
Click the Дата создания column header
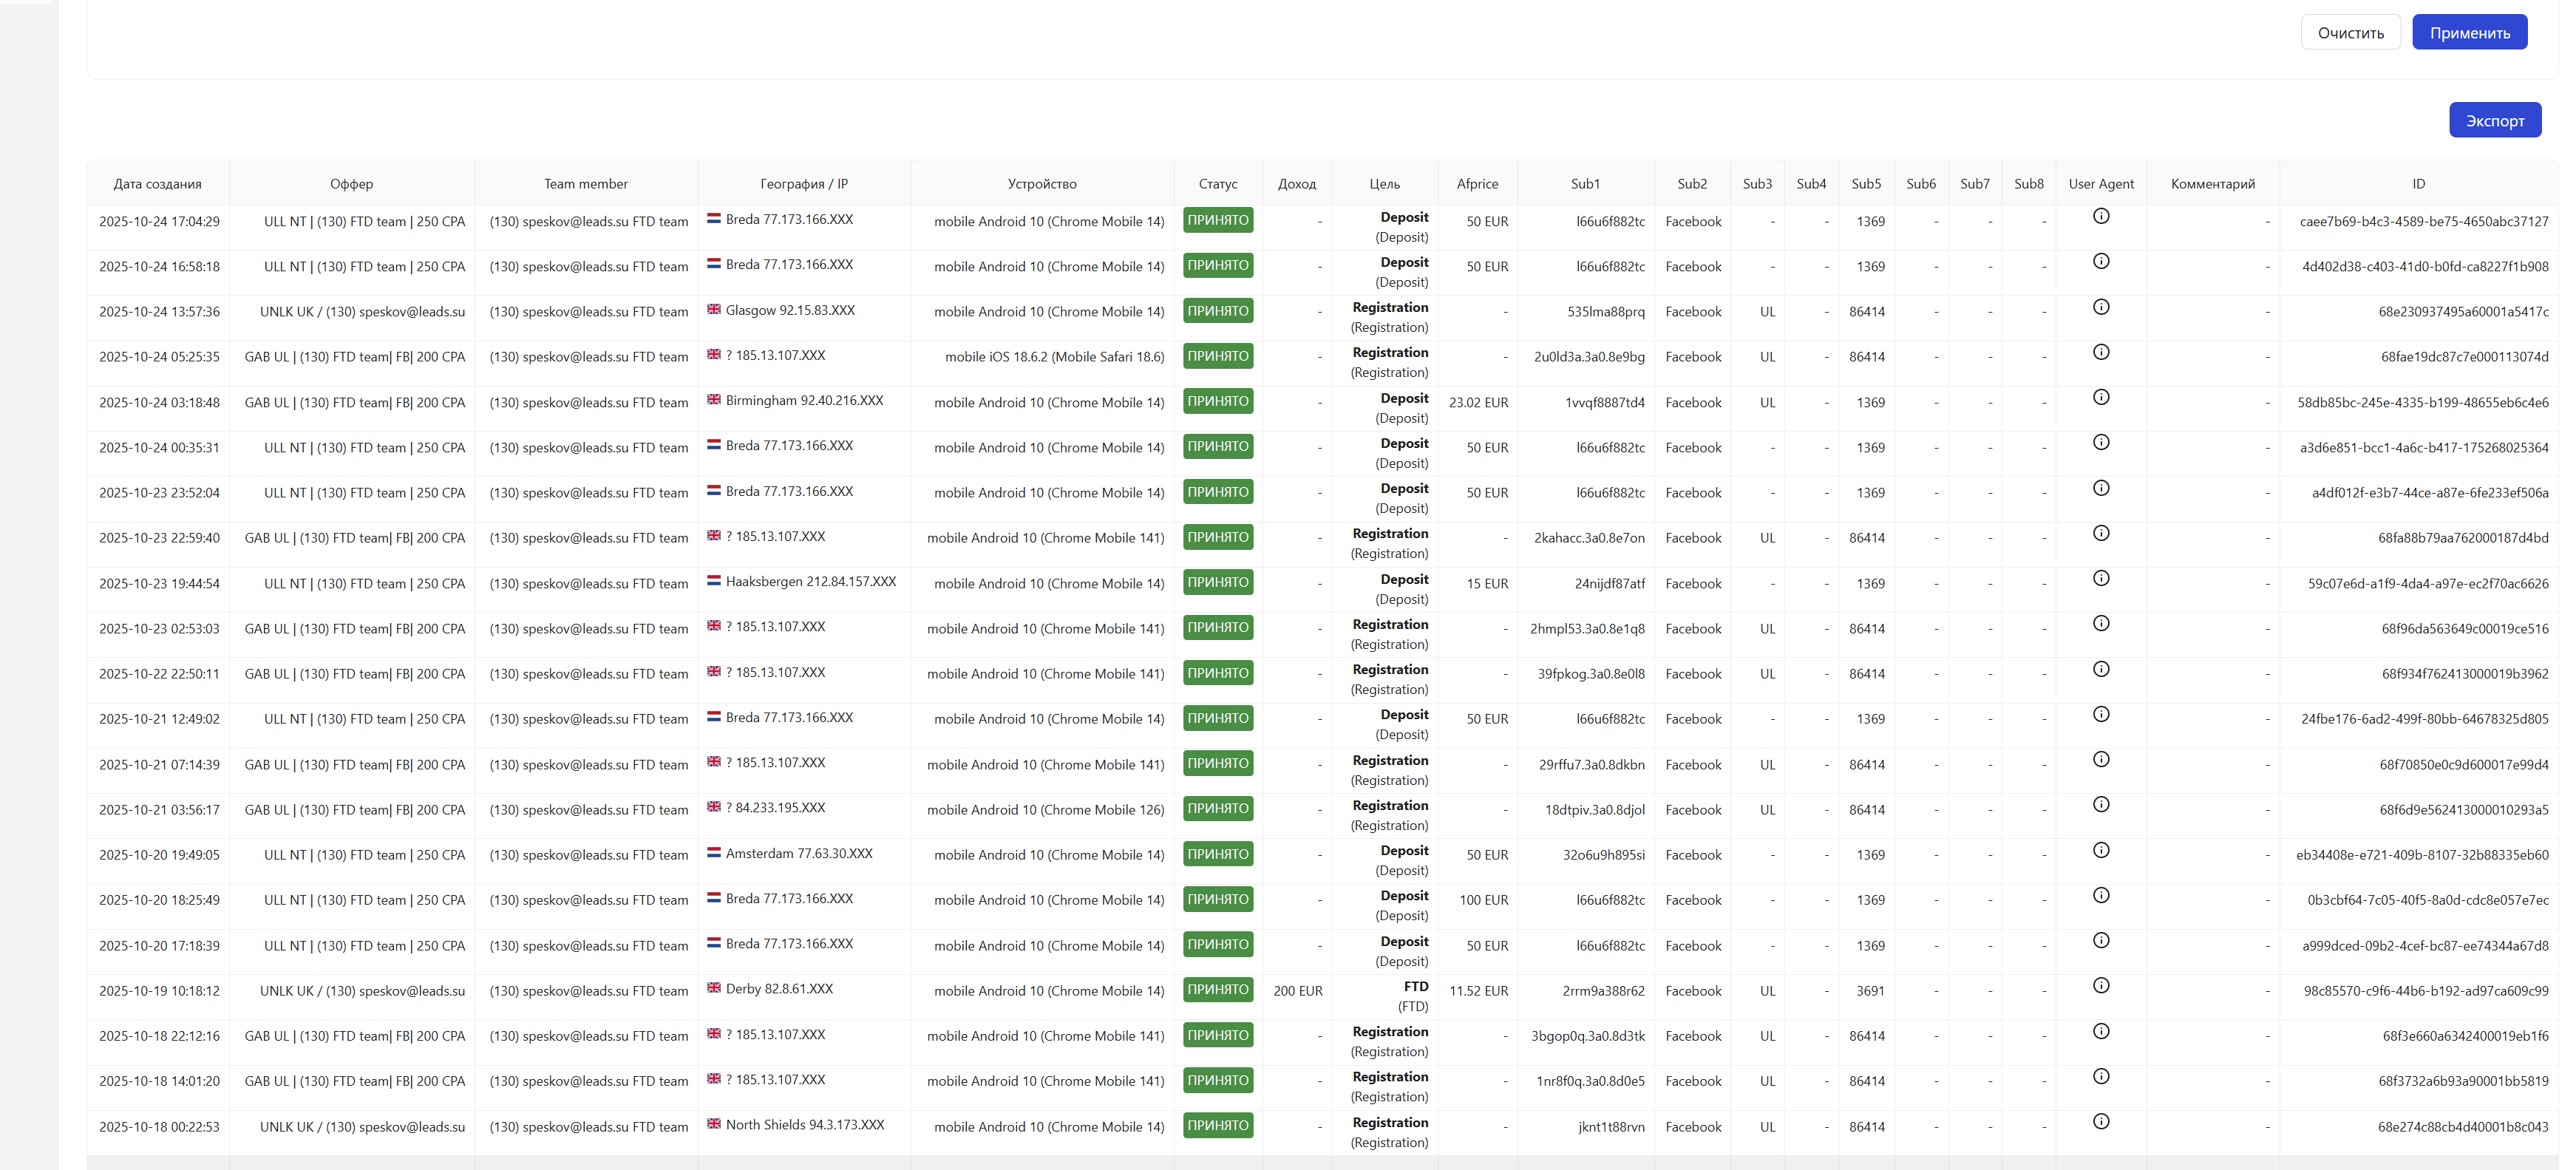click(157, 184)
